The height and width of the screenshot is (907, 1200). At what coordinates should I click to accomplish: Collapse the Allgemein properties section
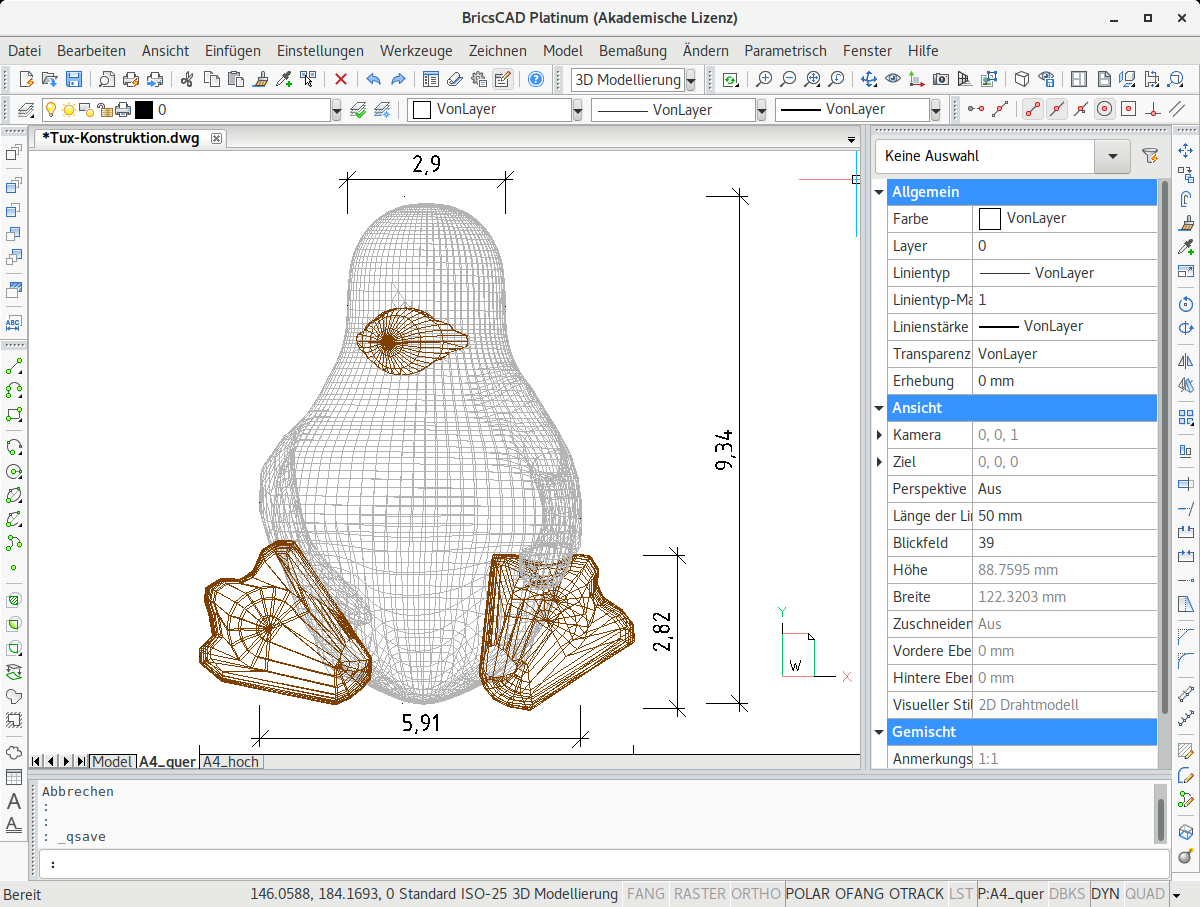click(880, 192)
